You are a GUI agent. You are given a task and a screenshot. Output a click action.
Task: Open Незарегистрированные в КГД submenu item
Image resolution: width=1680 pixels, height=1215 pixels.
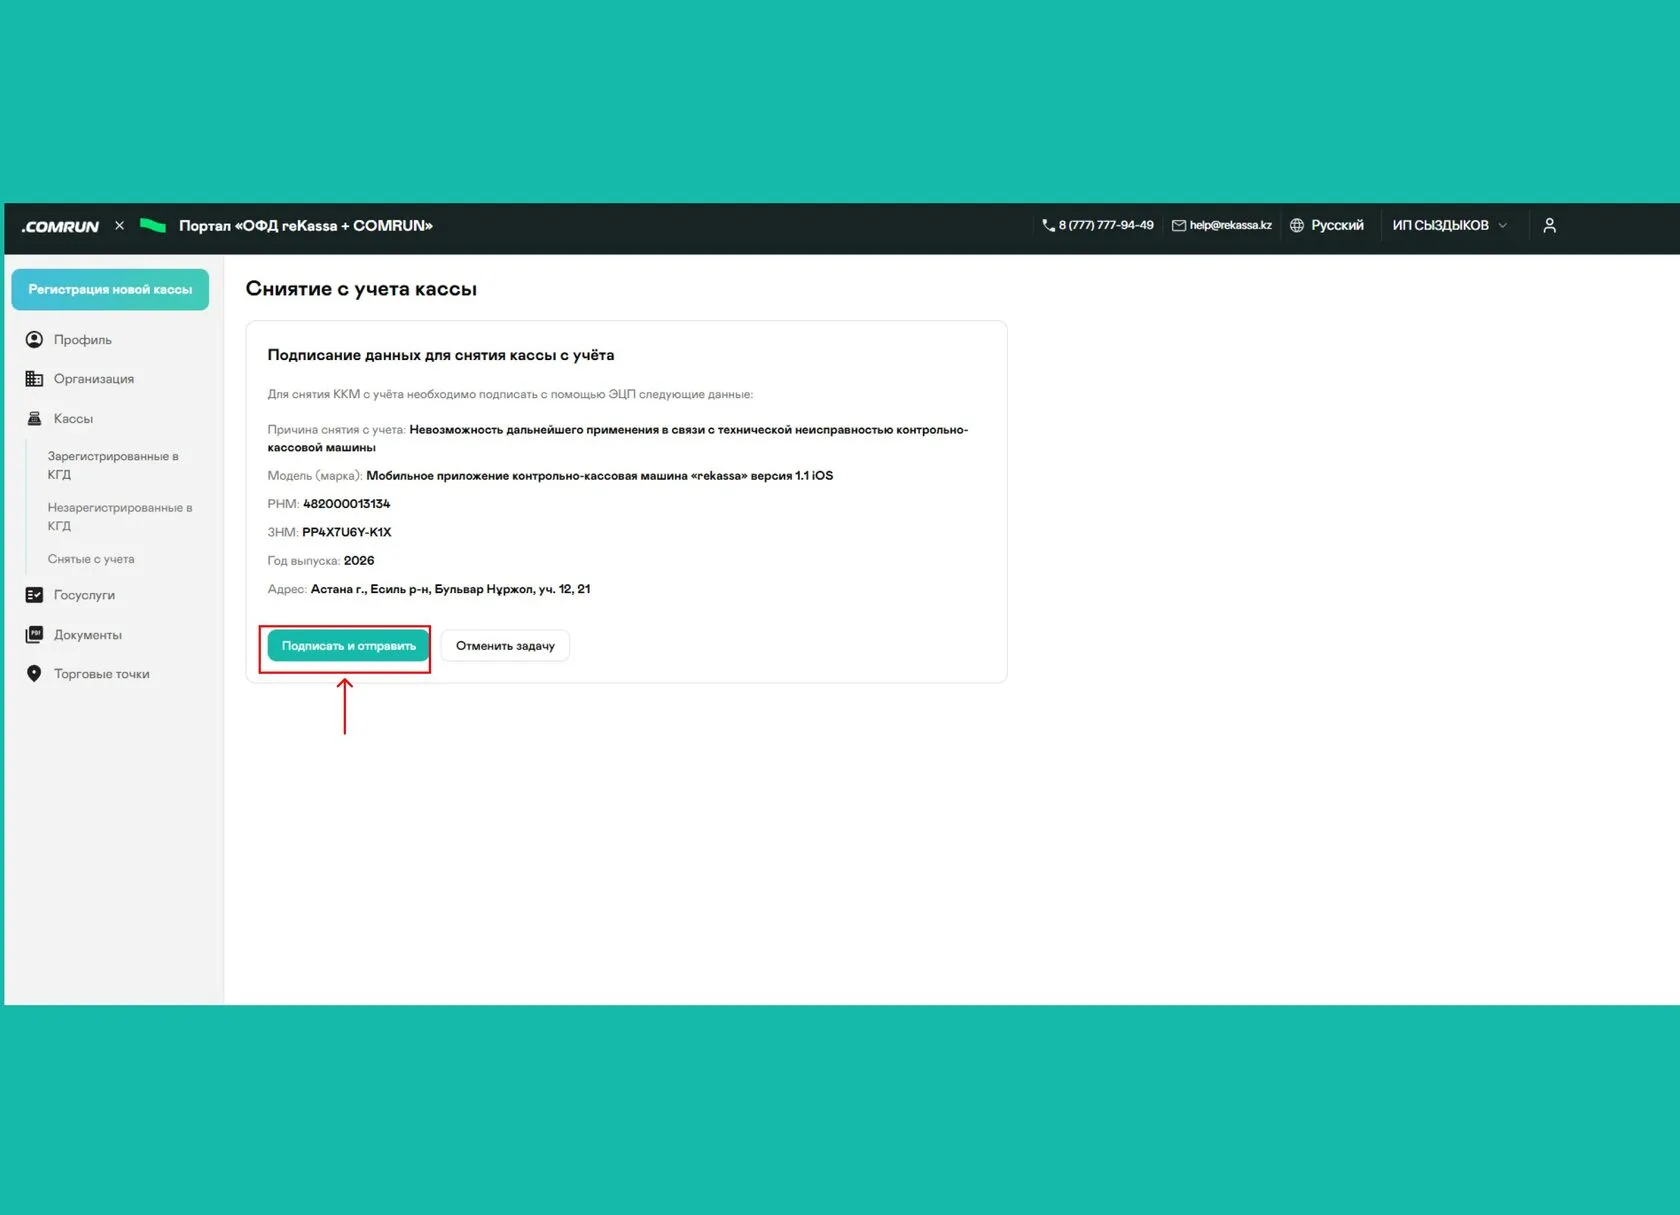tap(119, 517)
